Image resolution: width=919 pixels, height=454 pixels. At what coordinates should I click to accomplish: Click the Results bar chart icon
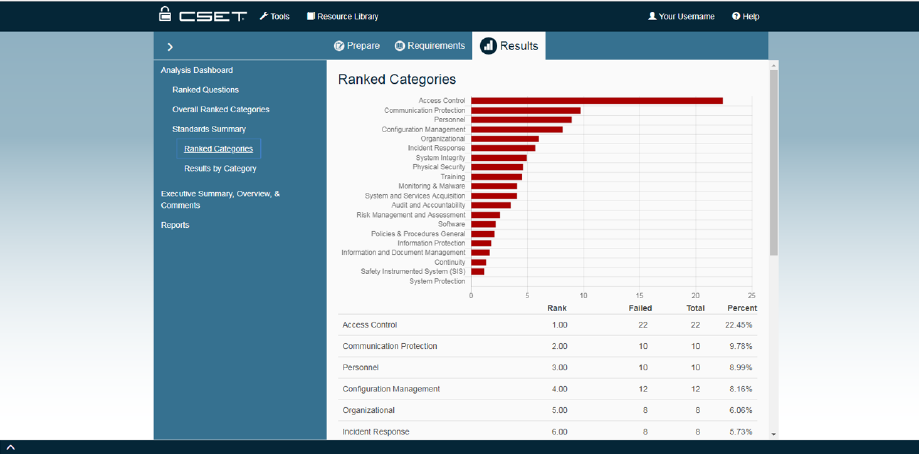(488, 46)
